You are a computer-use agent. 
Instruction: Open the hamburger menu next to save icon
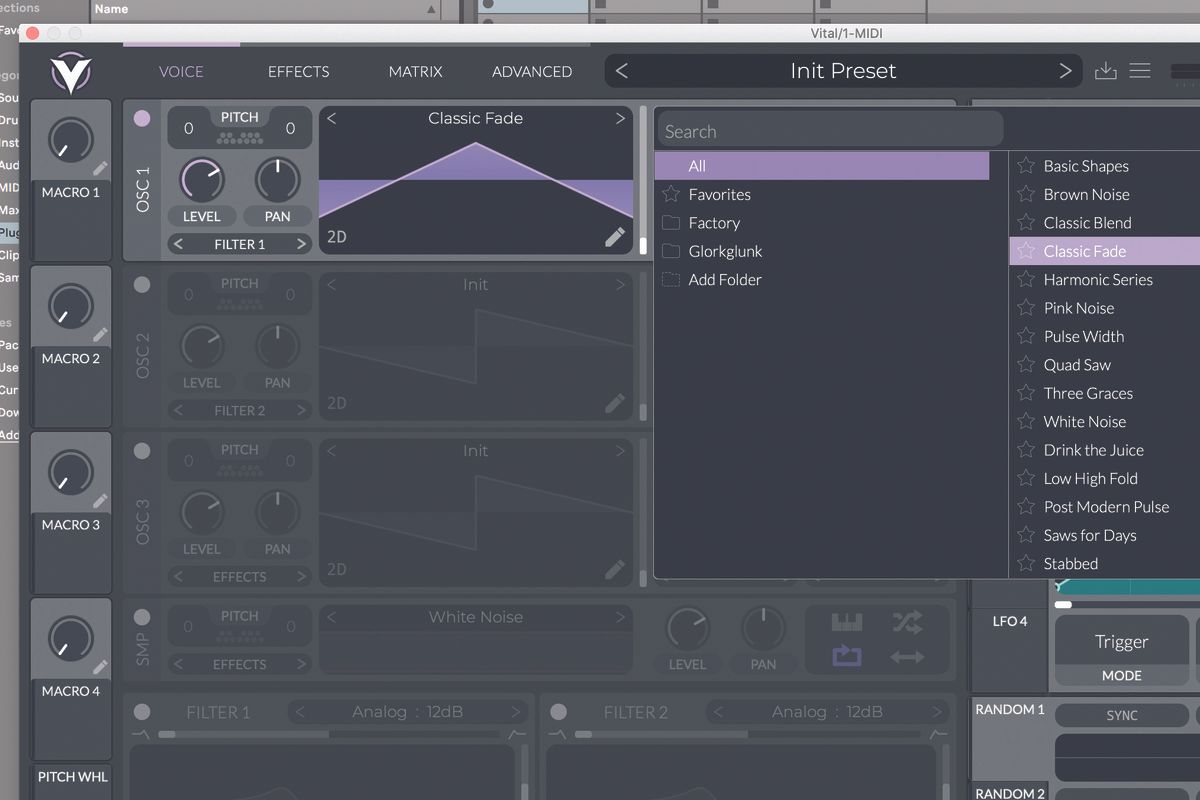(x=1139, y=71)
